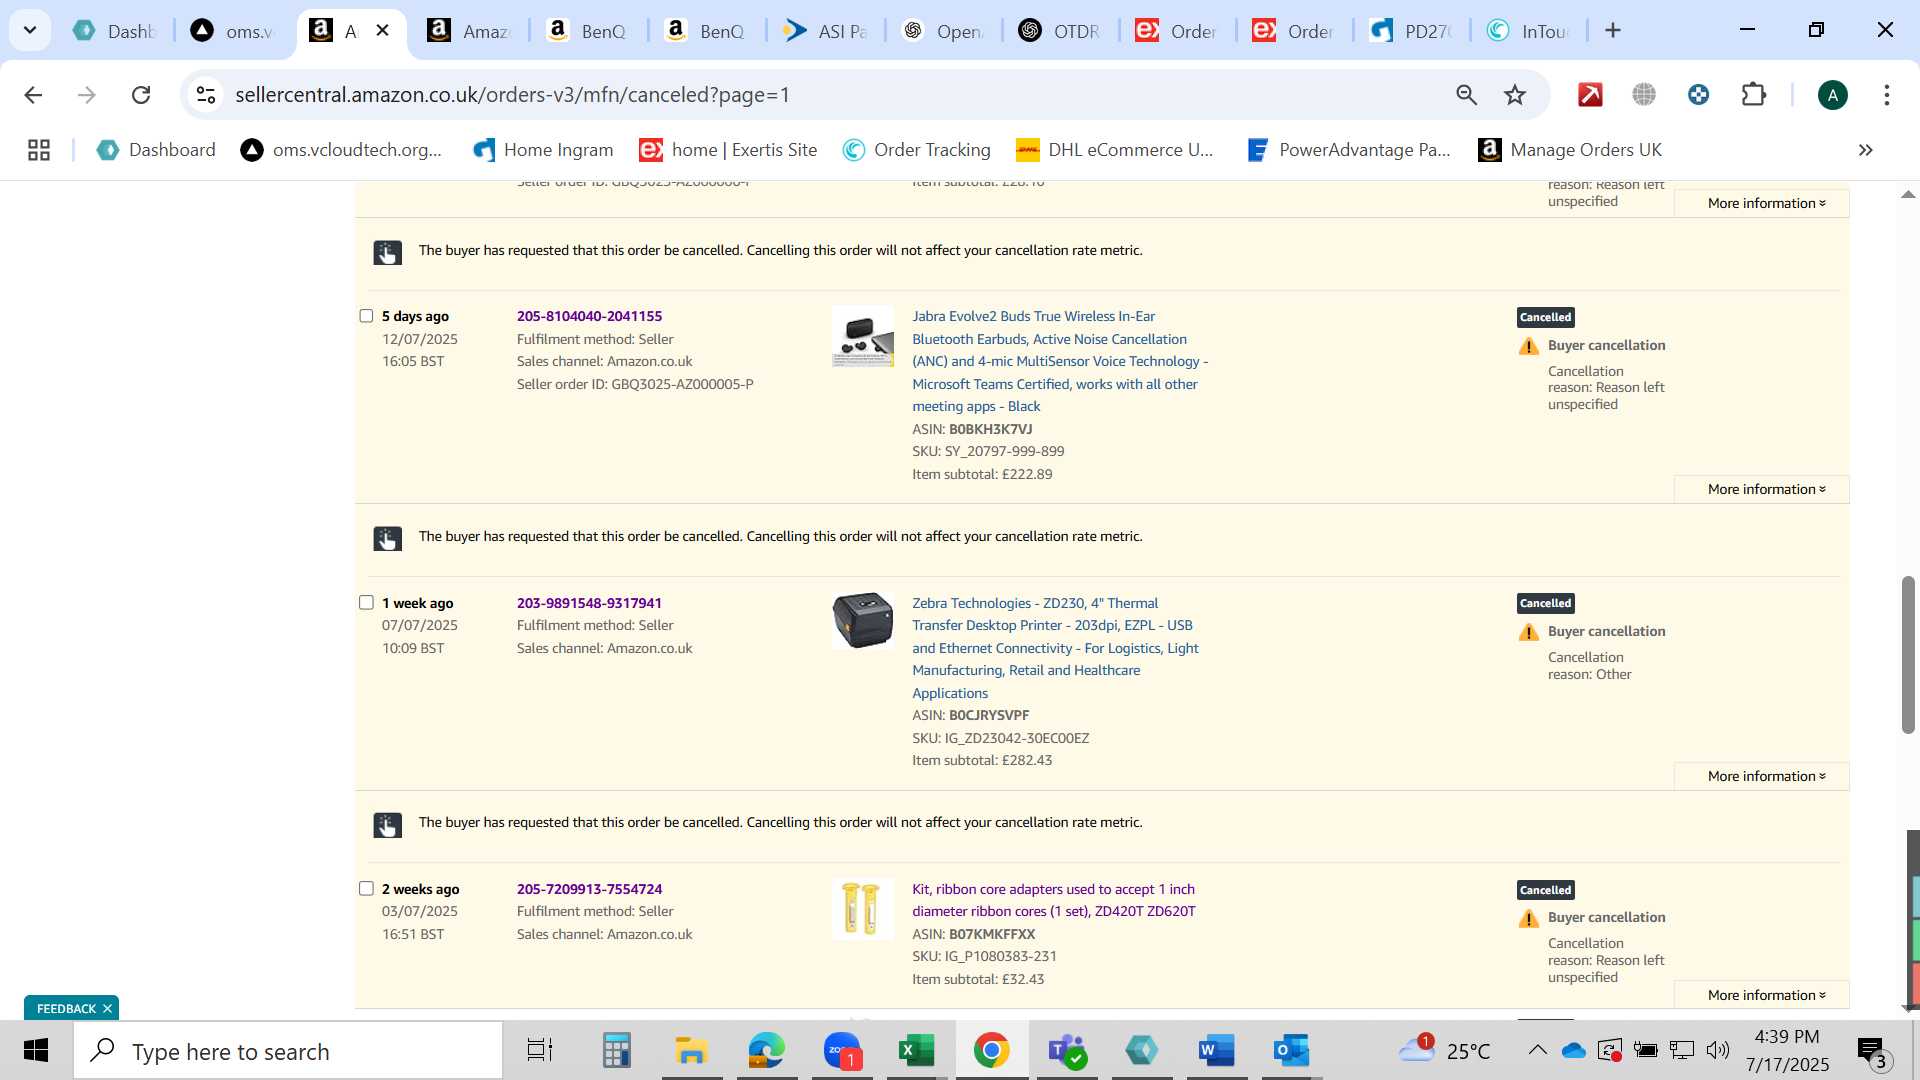Dismiss the FEEDBACK tab with X

tap(107, 1008)
